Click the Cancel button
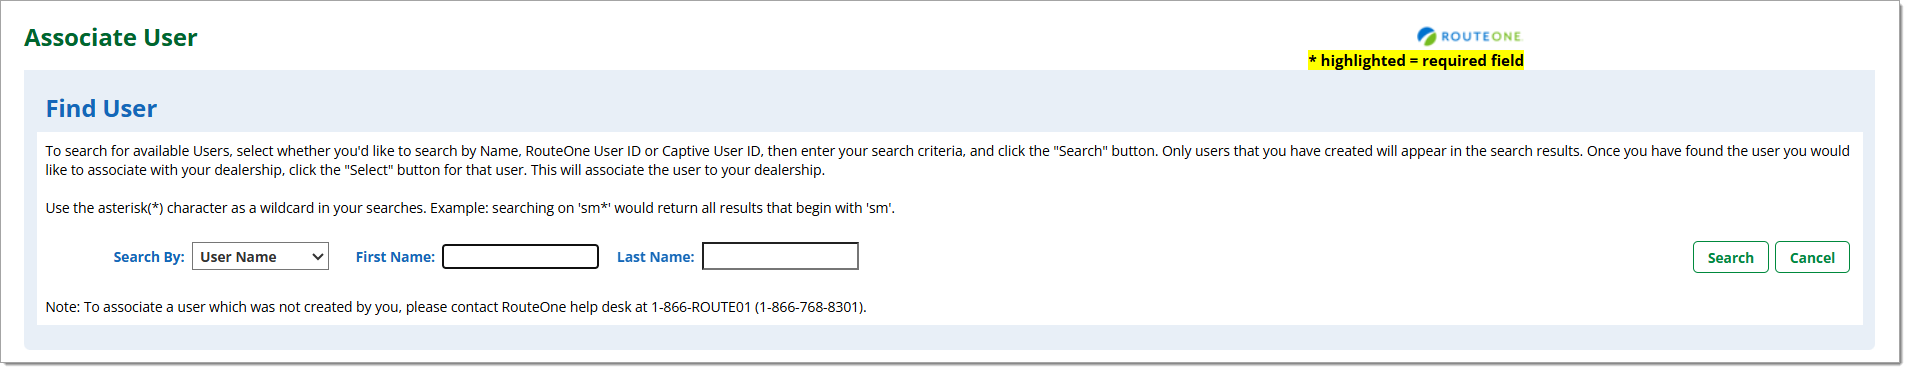The height and width of the screenshot is (370, 1907). [x=1812, y=257]
